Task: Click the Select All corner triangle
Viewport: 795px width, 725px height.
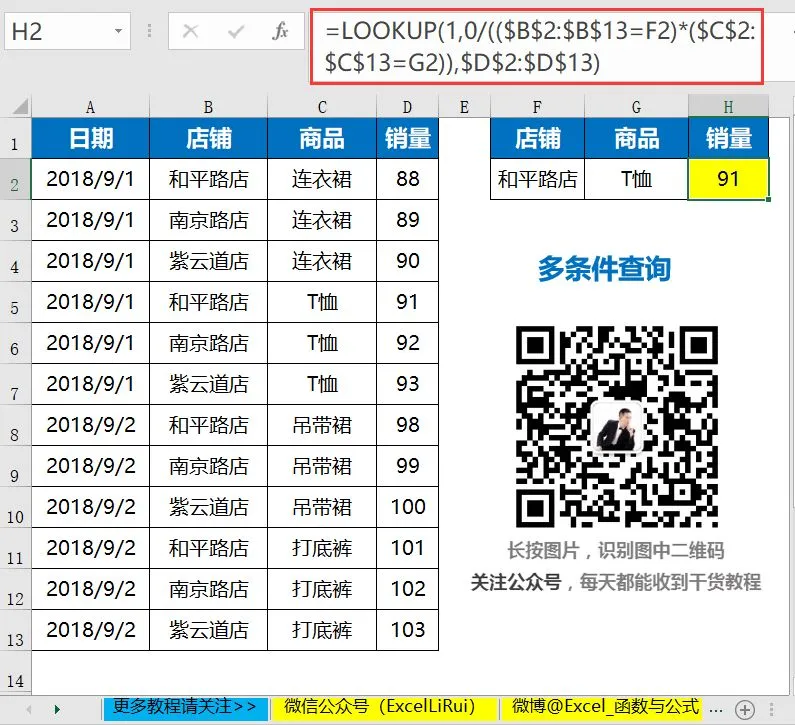Action: click(20, 107)
